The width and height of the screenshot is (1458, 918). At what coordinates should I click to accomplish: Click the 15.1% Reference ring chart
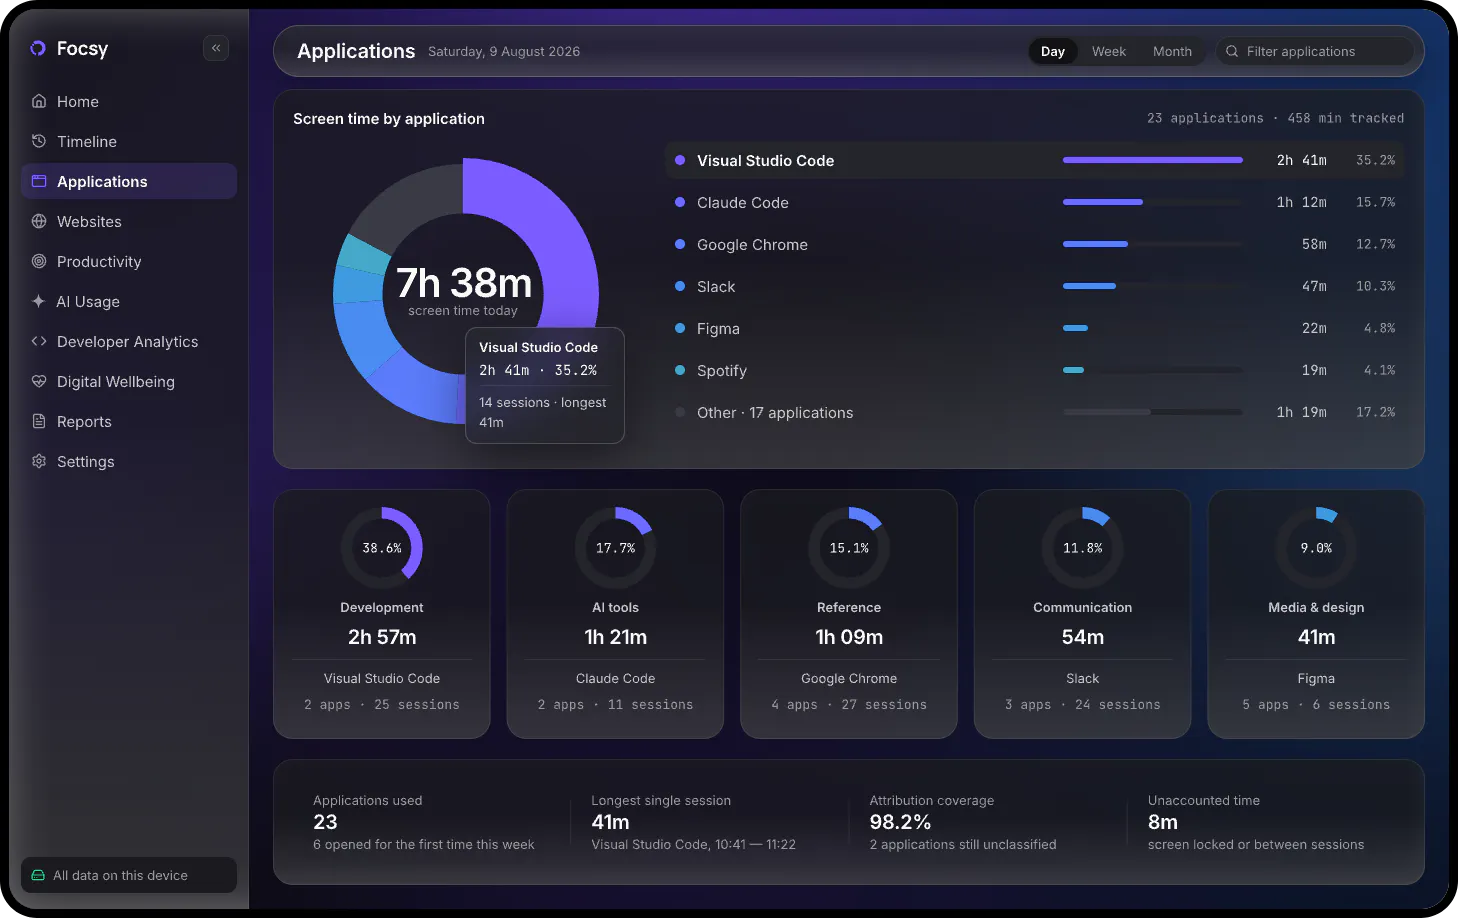pyautogui.click(x=849, y=548)
